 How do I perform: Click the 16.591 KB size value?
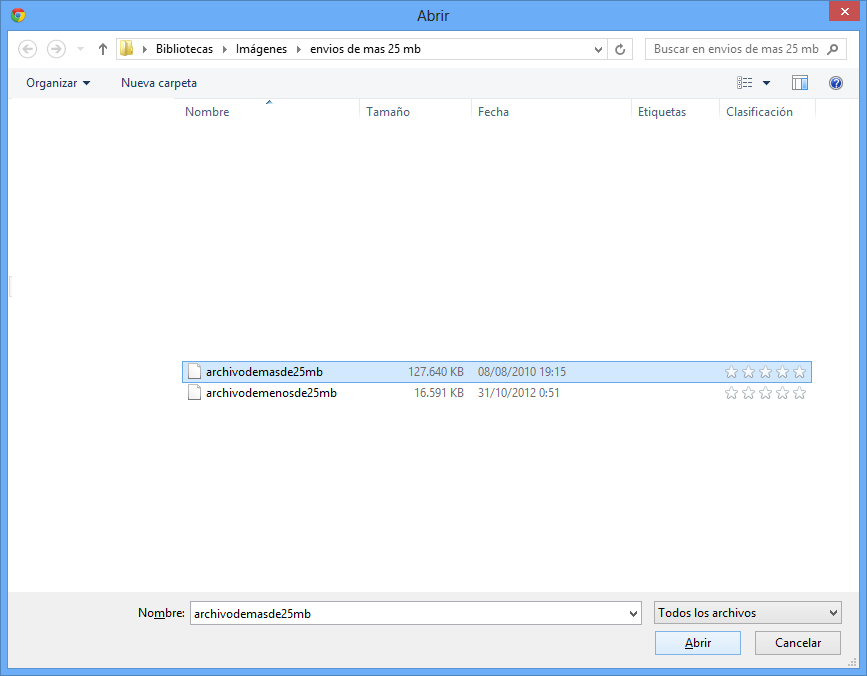[438, 393]
